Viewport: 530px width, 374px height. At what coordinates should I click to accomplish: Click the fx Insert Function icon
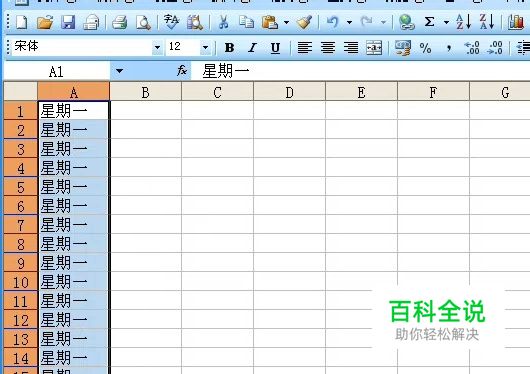click(x=182, y=71)
